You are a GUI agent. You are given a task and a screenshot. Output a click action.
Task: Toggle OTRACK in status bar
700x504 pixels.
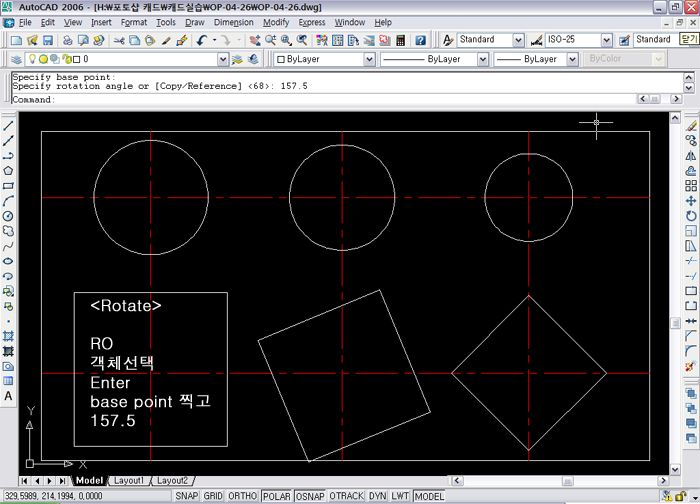[346, 496]
